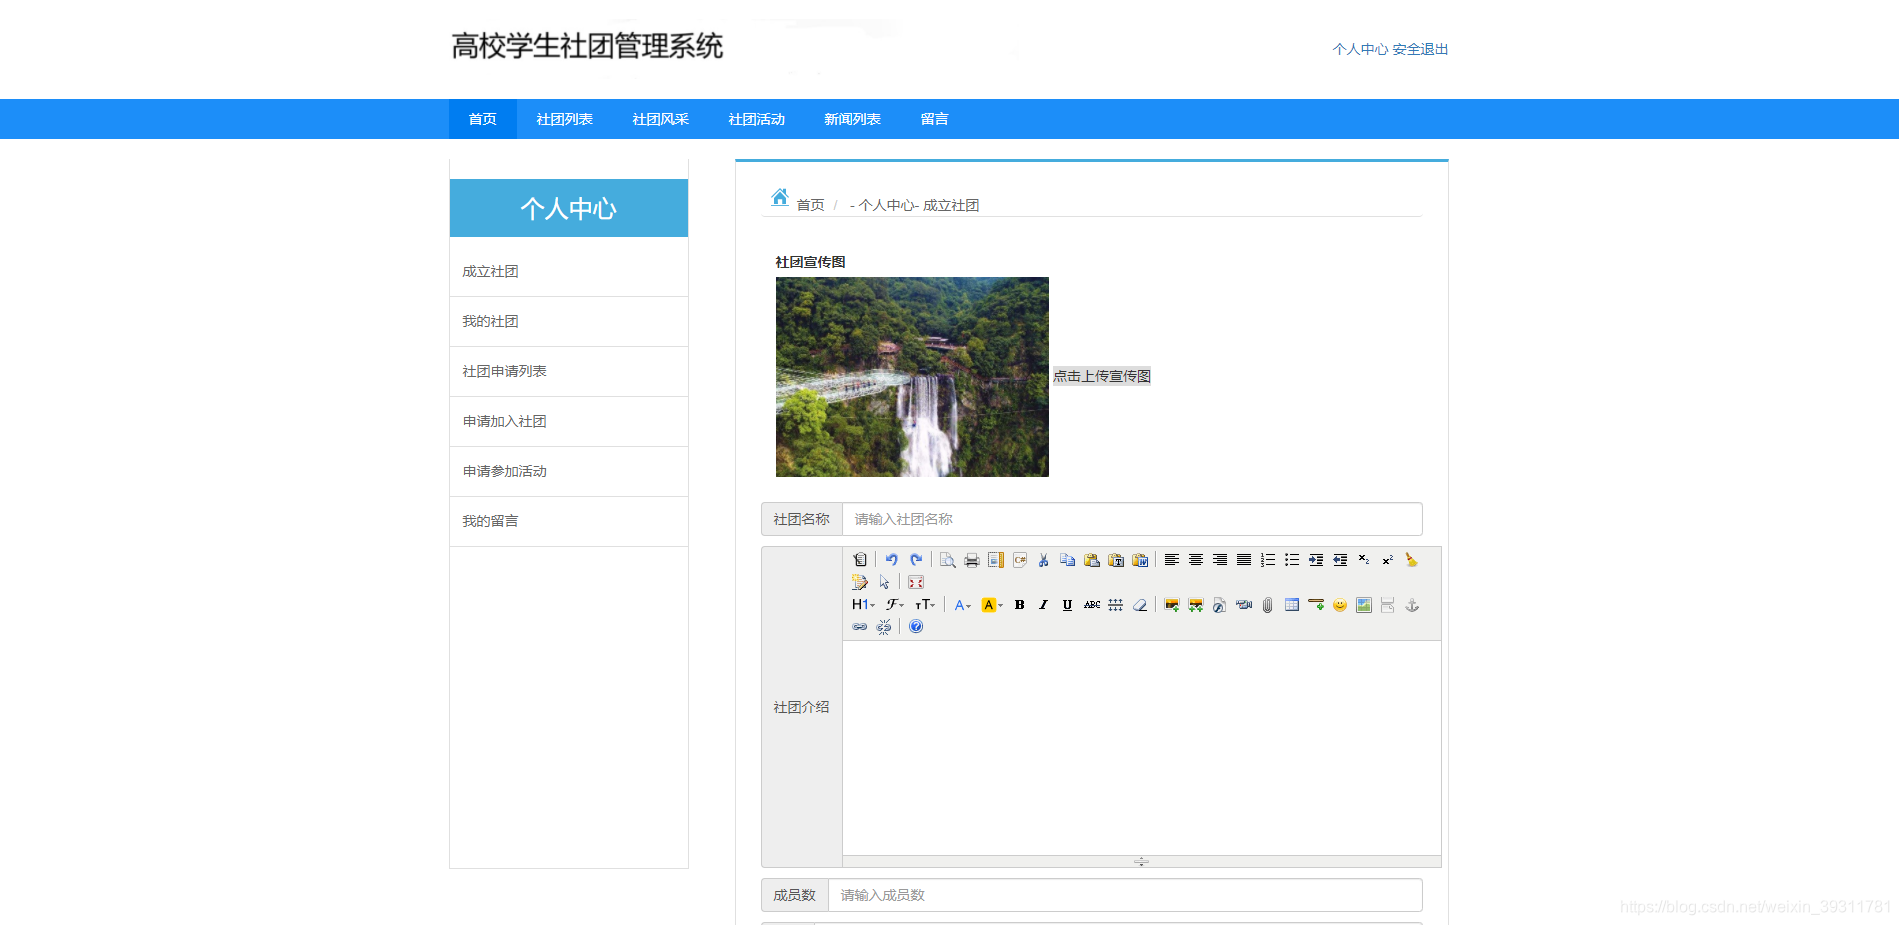Paste from Word icon

(x=1140, y=560)
